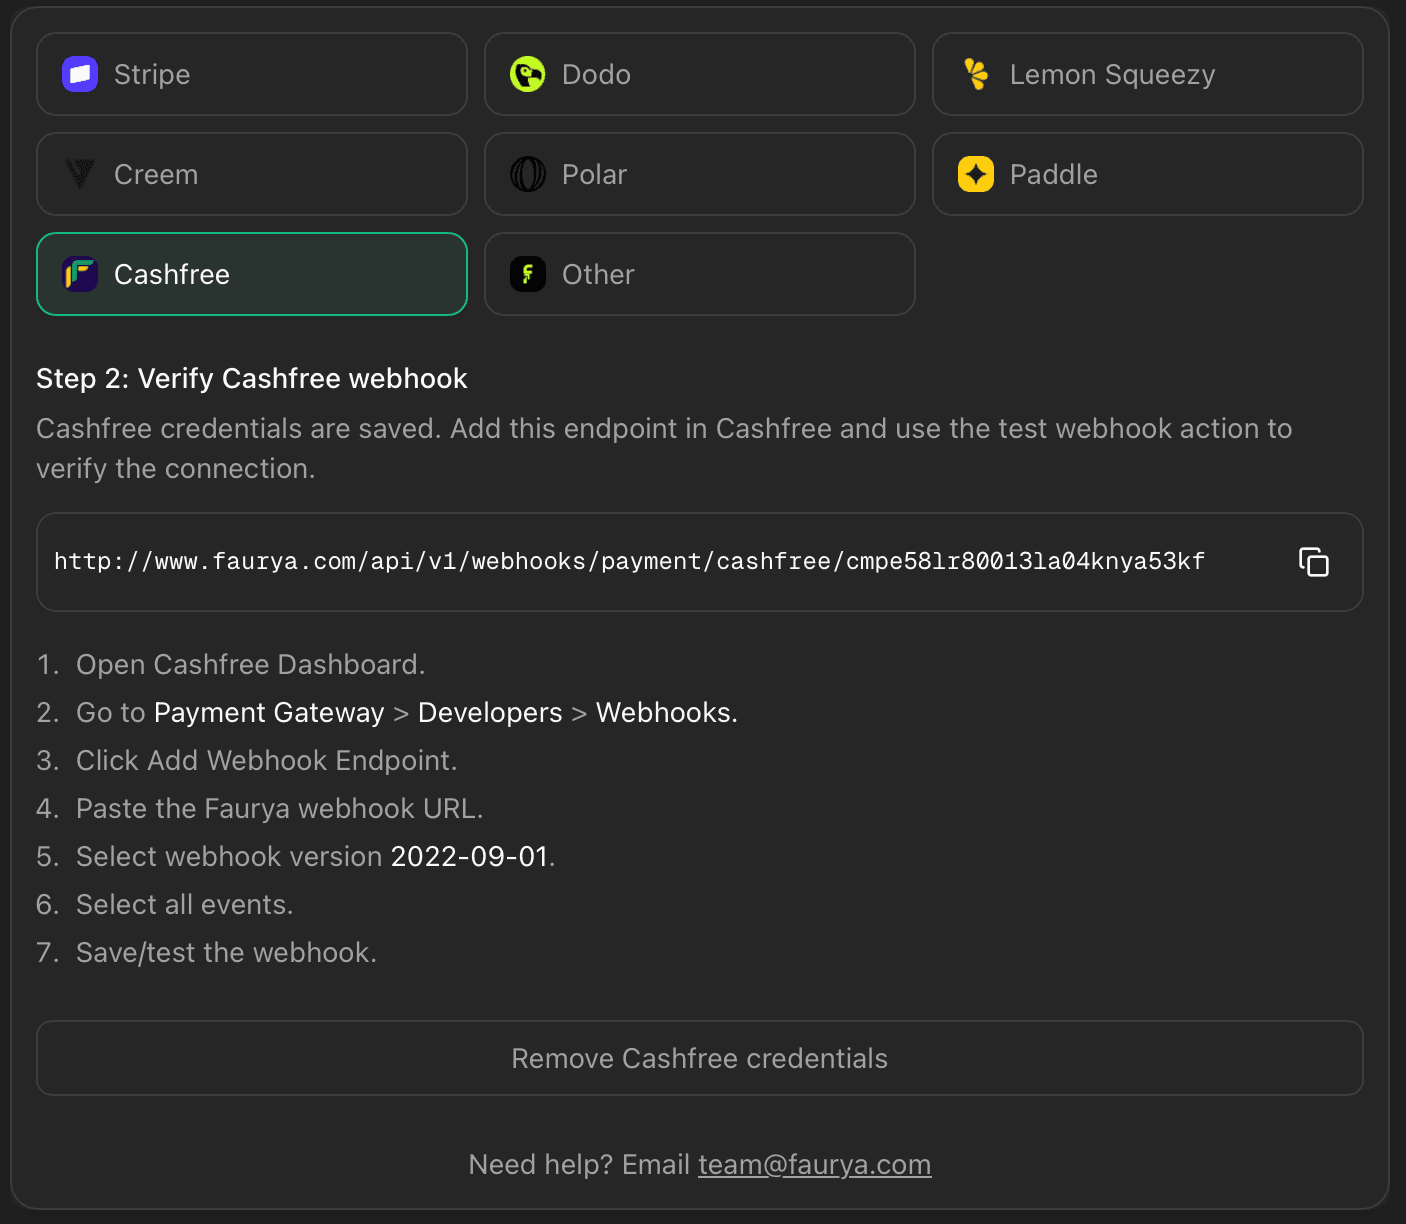This screenshot has width=1406, height=1224.
Task: Open the team@faurya.com email link
Action: [815, 1165]
